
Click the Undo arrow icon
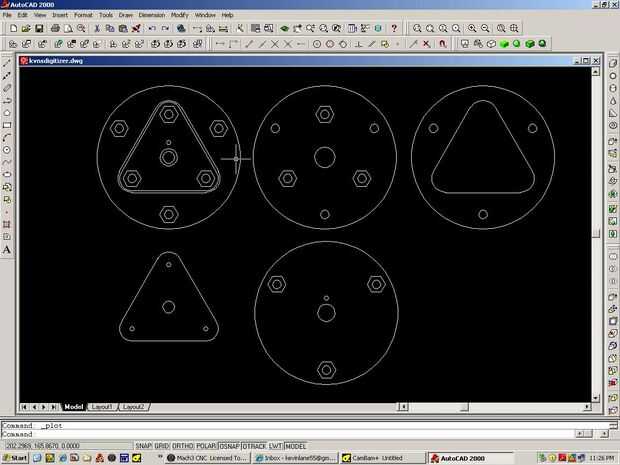[x=152, y=28]
